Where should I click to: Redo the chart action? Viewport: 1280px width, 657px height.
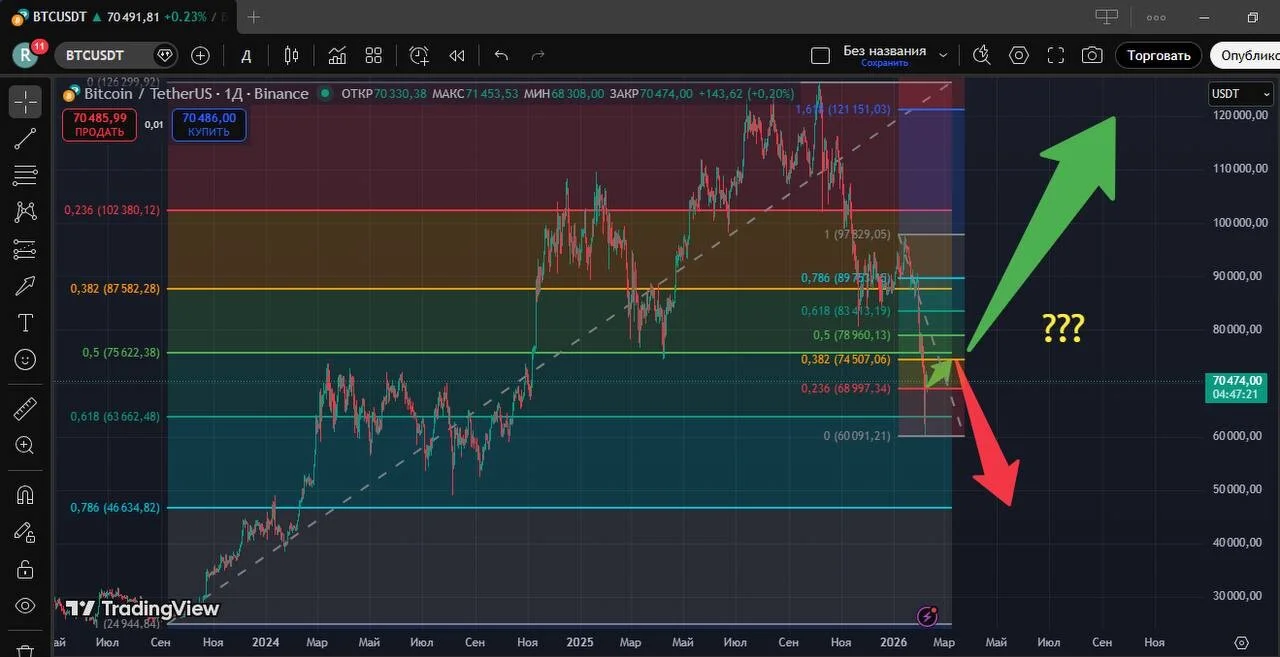click(538, 56)
